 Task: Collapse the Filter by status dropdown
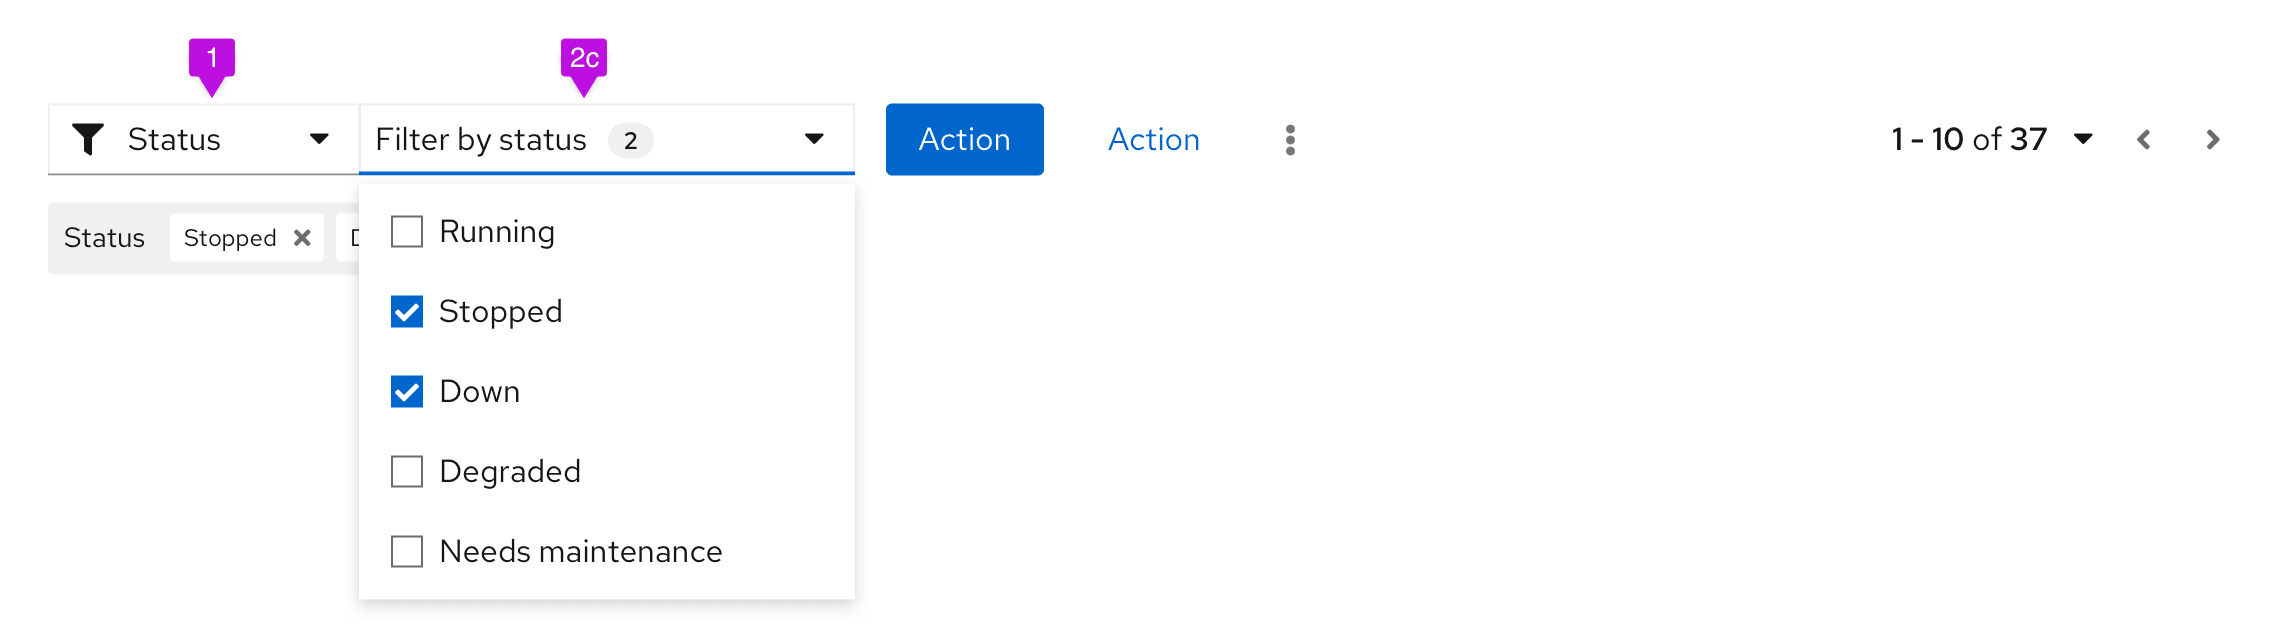pos(814,139)
